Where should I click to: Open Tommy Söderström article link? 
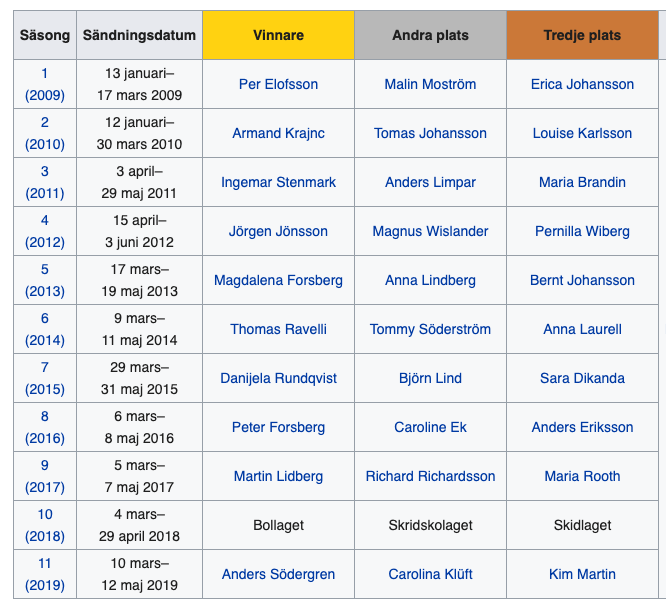430,329
